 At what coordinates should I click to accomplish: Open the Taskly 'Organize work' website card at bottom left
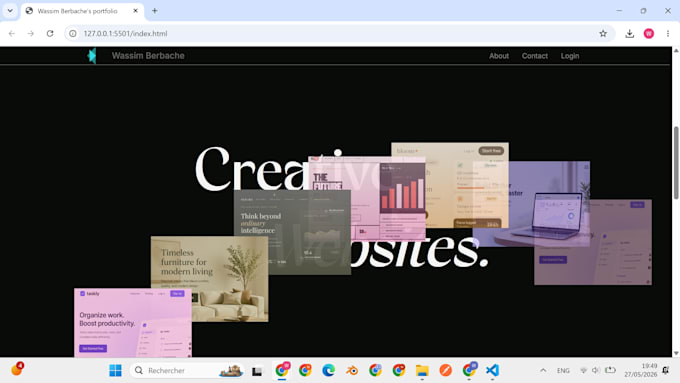coord(133,323)
